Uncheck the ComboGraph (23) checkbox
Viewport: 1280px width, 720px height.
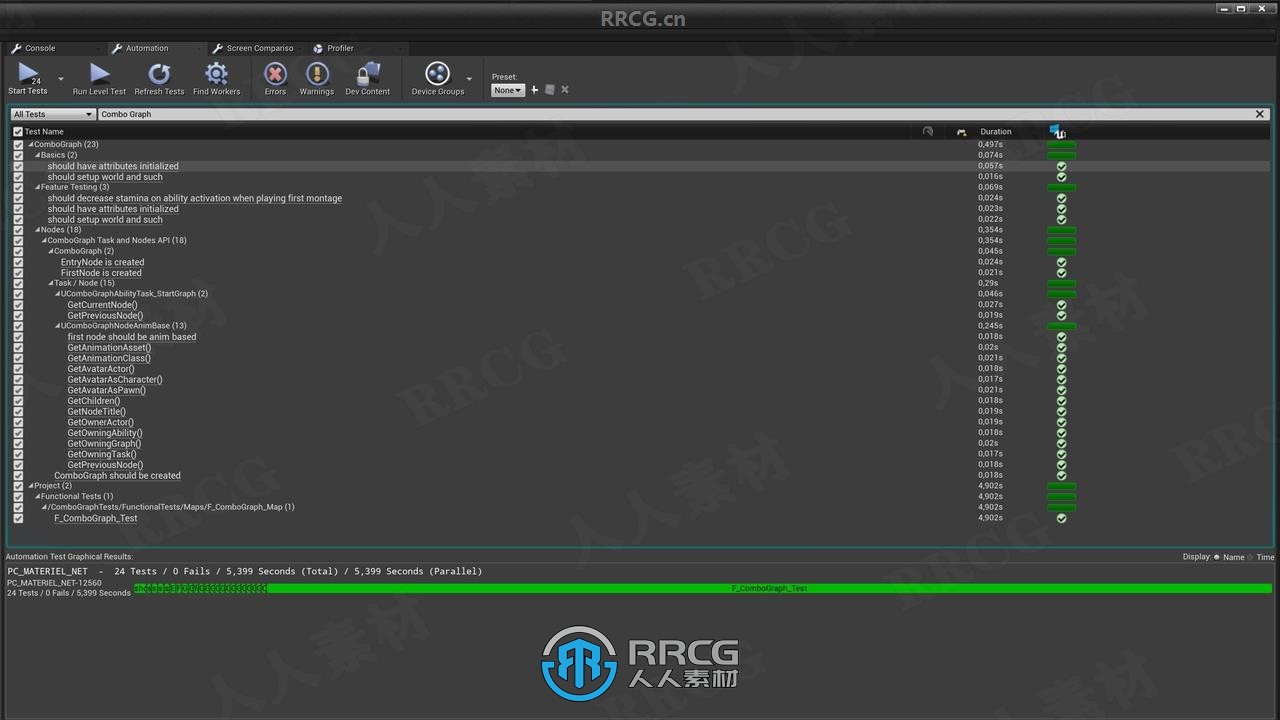pos(18,145)
